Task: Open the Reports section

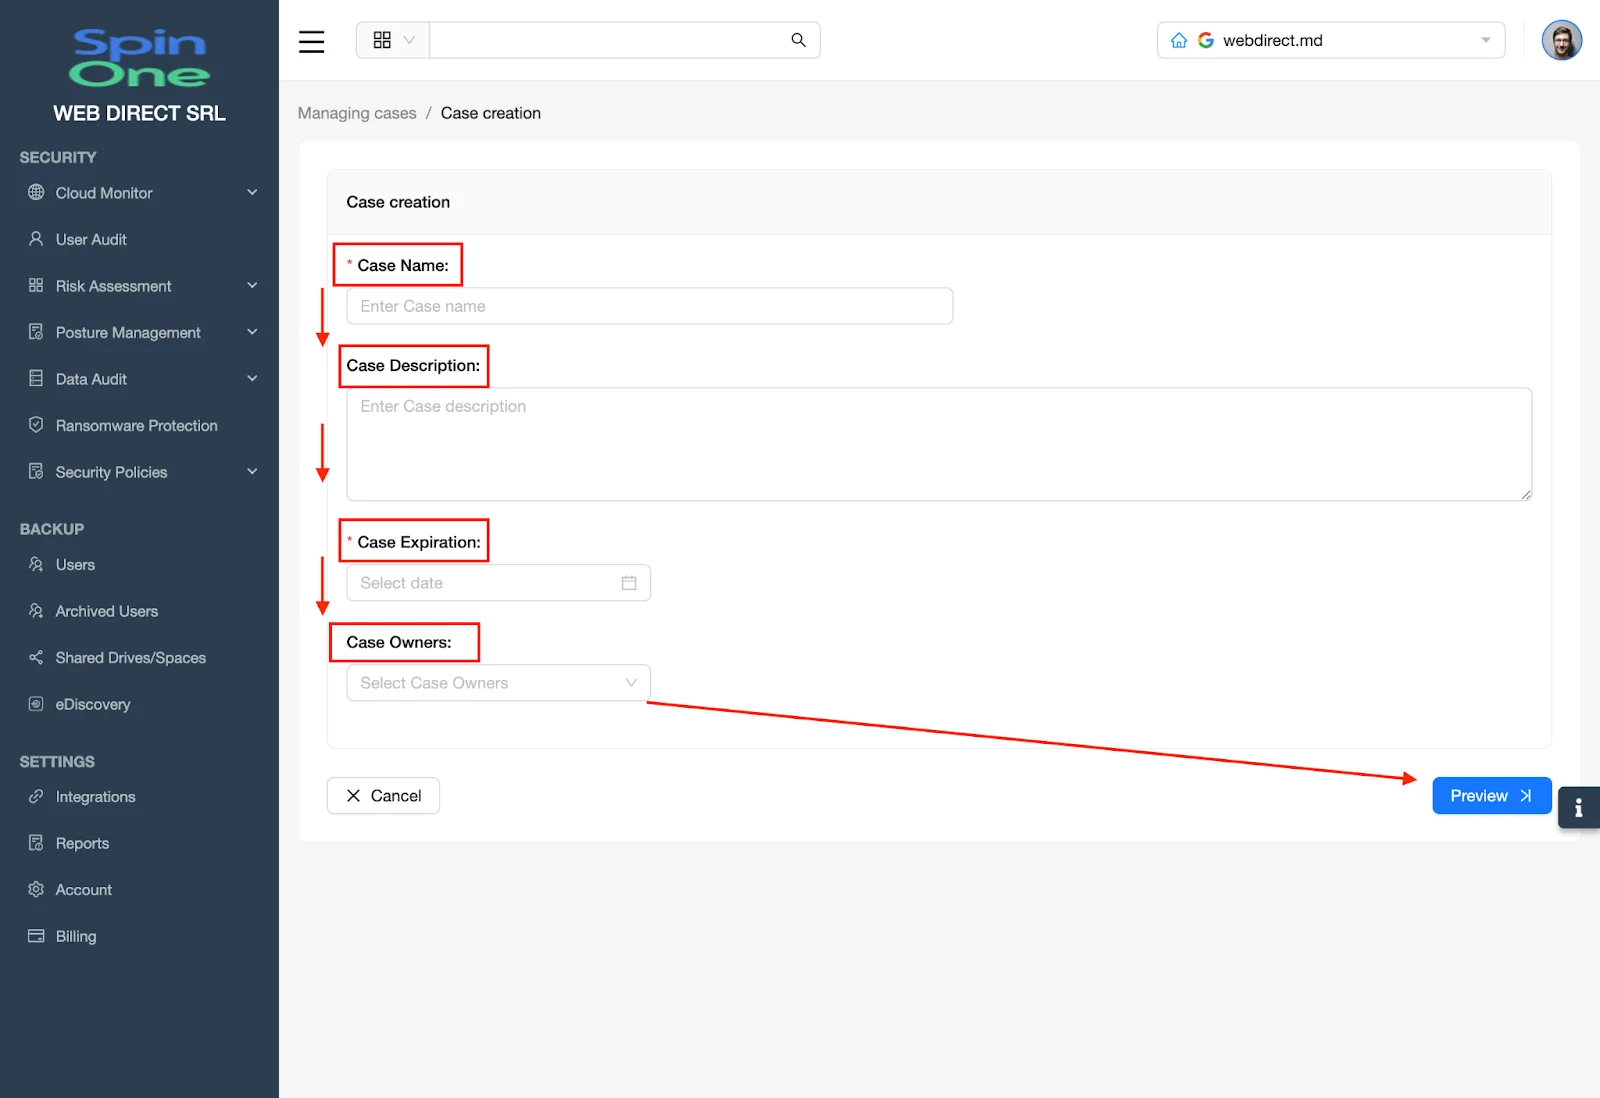Action: (82, 842)
